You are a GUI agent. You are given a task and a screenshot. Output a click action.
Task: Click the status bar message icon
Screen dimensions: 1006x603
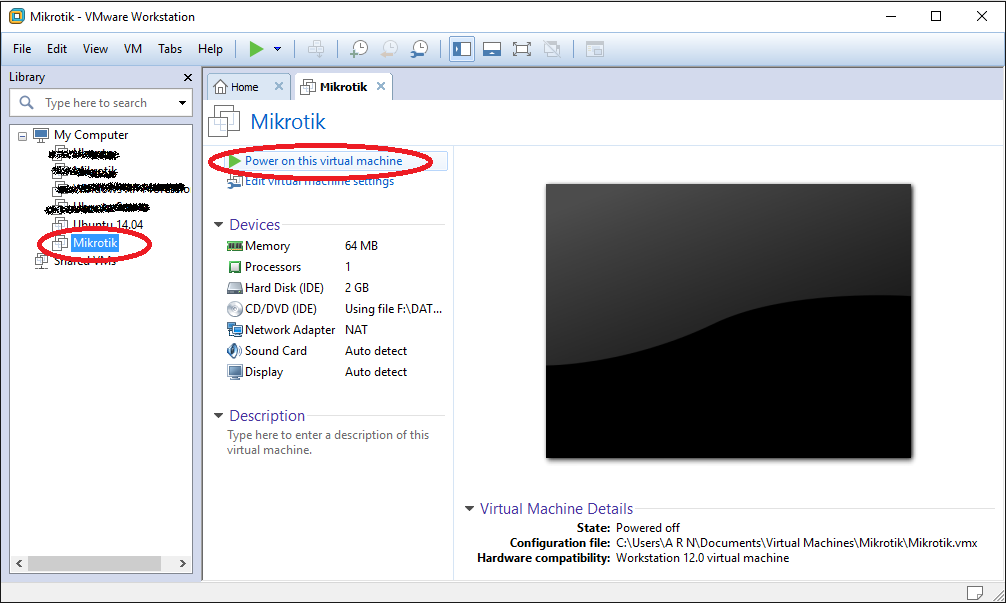(x=975, y=592)
